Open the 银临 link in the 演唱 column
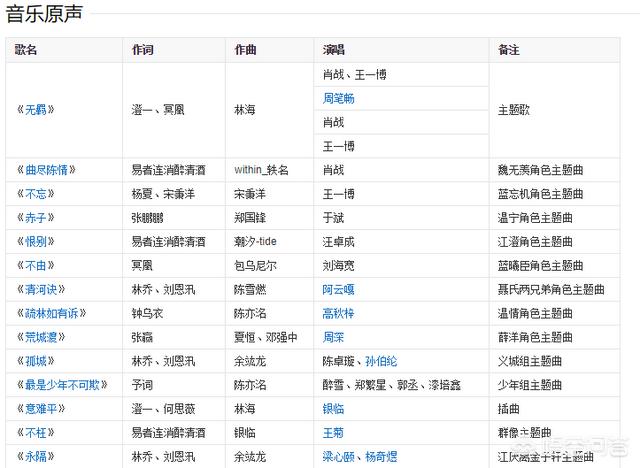The height and width of the screenshot is (468, 640). pos(332,409)
